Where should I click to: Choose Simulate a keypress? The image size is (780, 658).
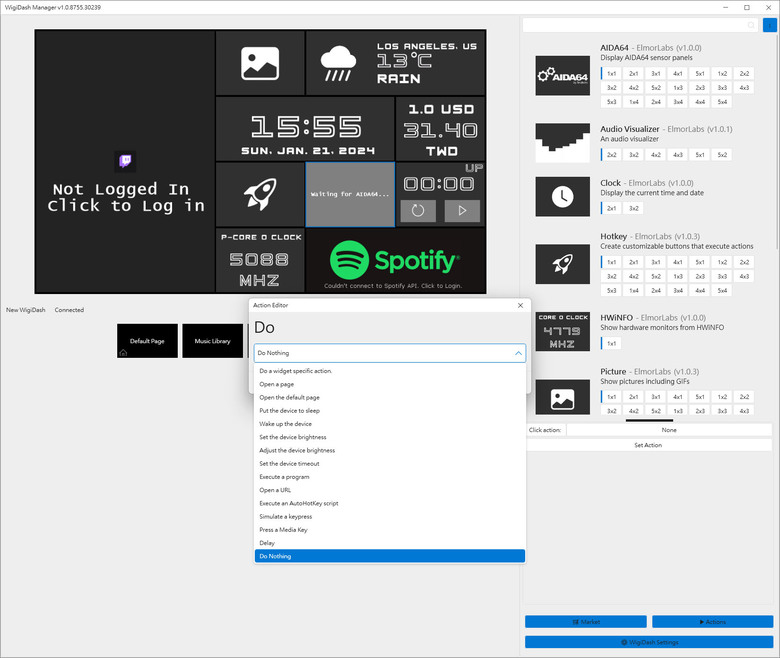(390, 517)
